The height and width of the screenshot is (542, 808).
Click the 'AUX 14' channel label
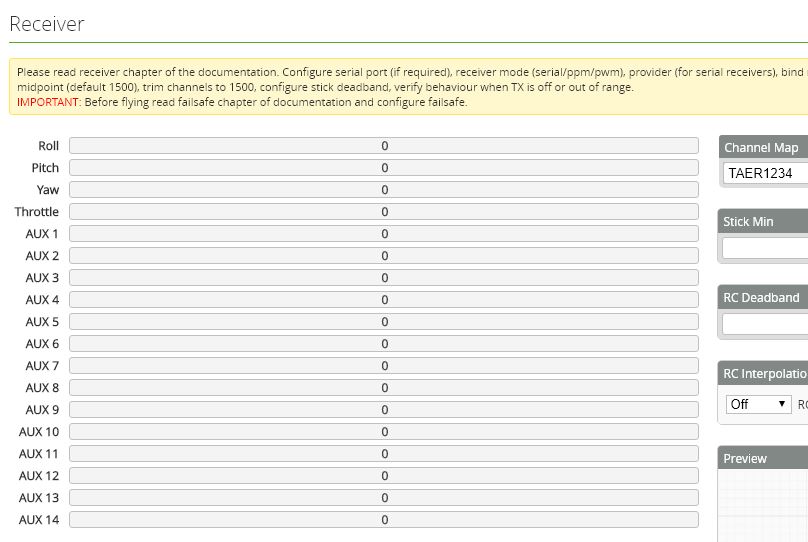39,519
